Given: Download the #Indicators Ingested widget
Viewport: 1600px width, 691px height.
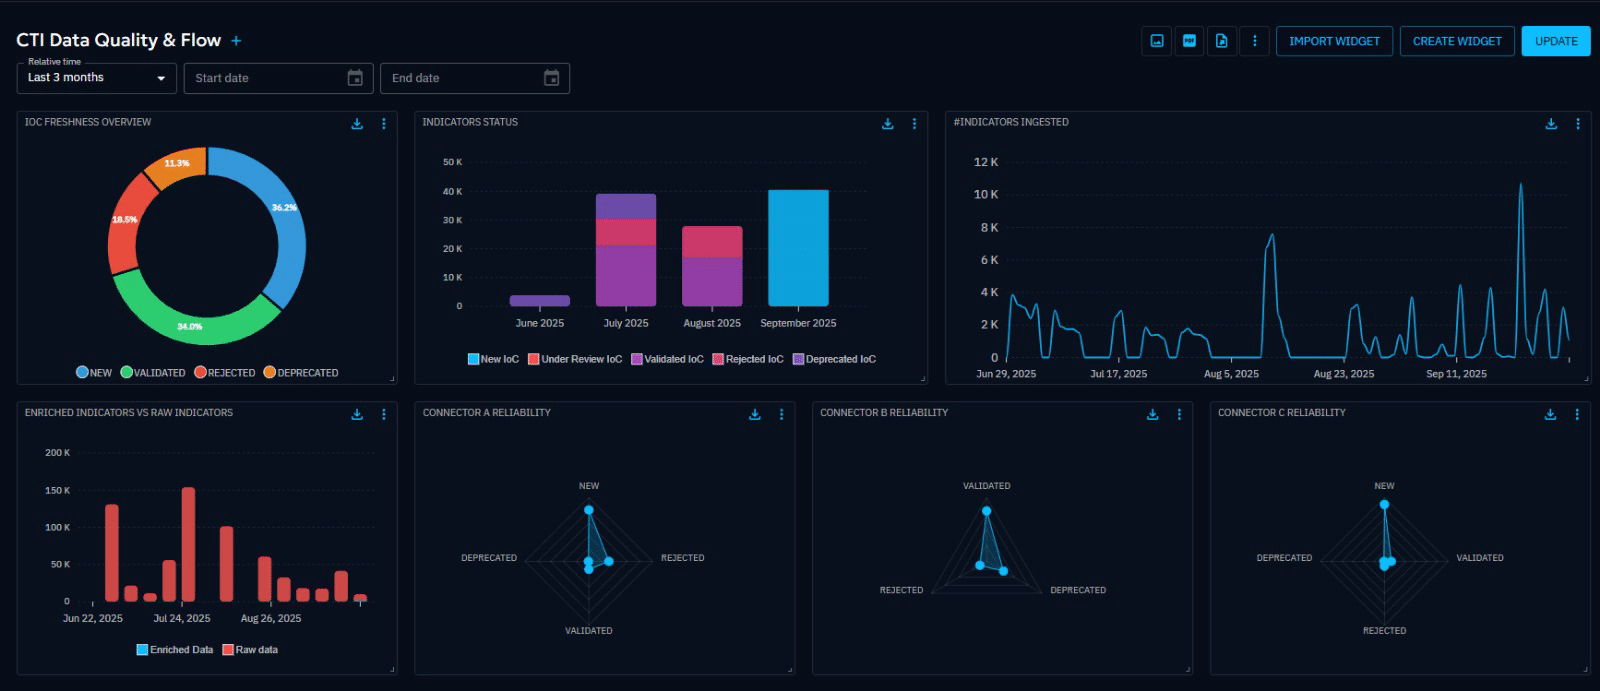Looking at the screenshot, I should [1551, 124].
